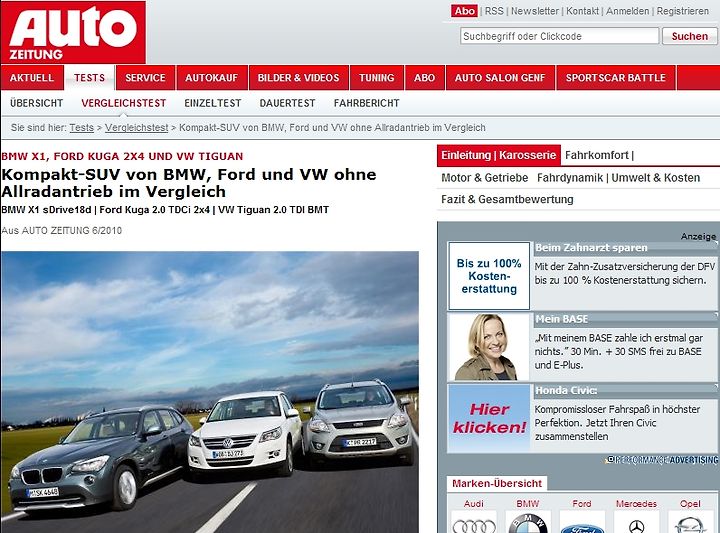
Task: Click the Honda Civic ad headline
Action: point(566,391)
